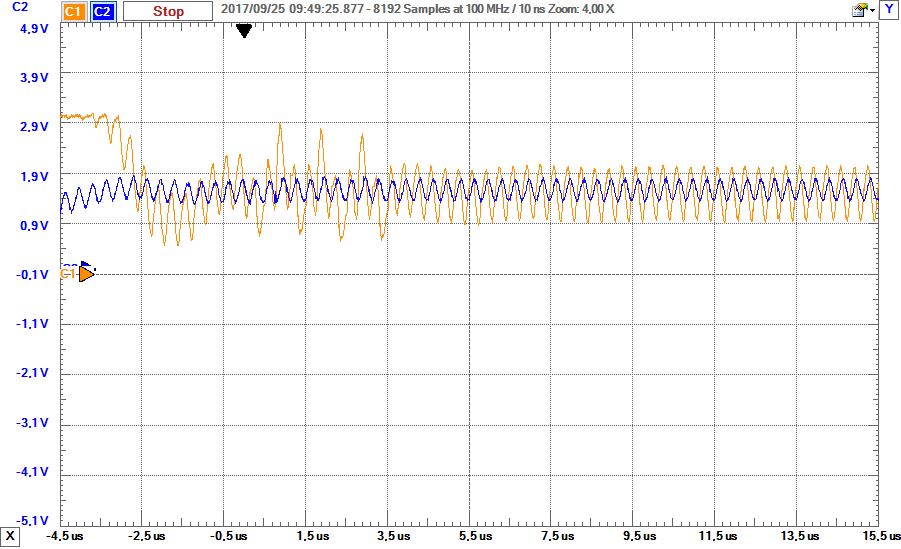
Task: Click the -4.5 us time axis label
Action: point(64,536)
